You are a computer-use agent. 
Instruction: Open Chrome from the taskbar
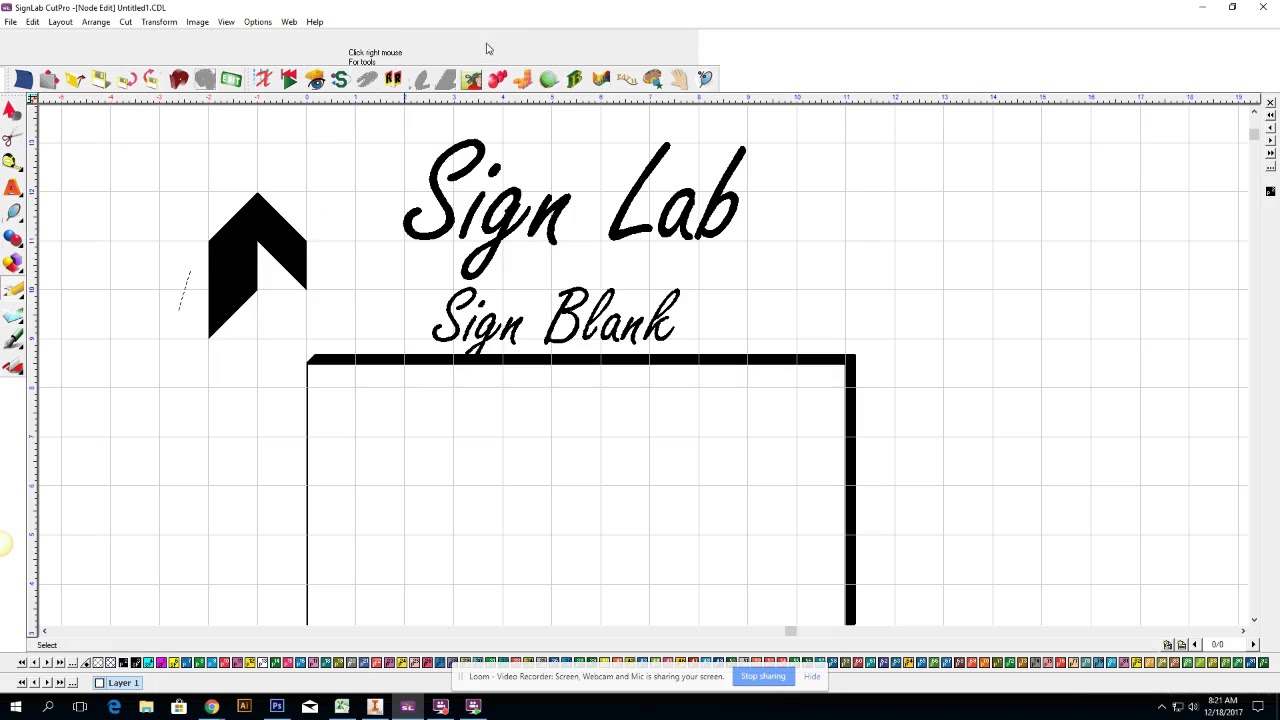click(212, 707)
